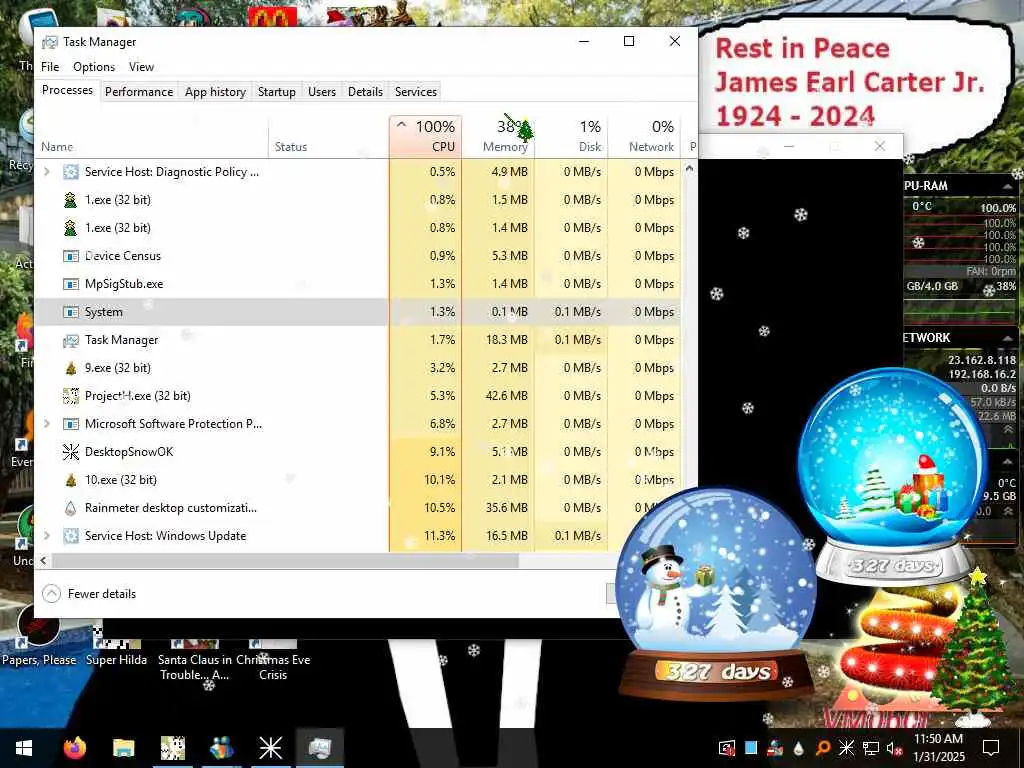Open the Options menu
Screen dimensions: 1024x768
click(x=94, y=67)
